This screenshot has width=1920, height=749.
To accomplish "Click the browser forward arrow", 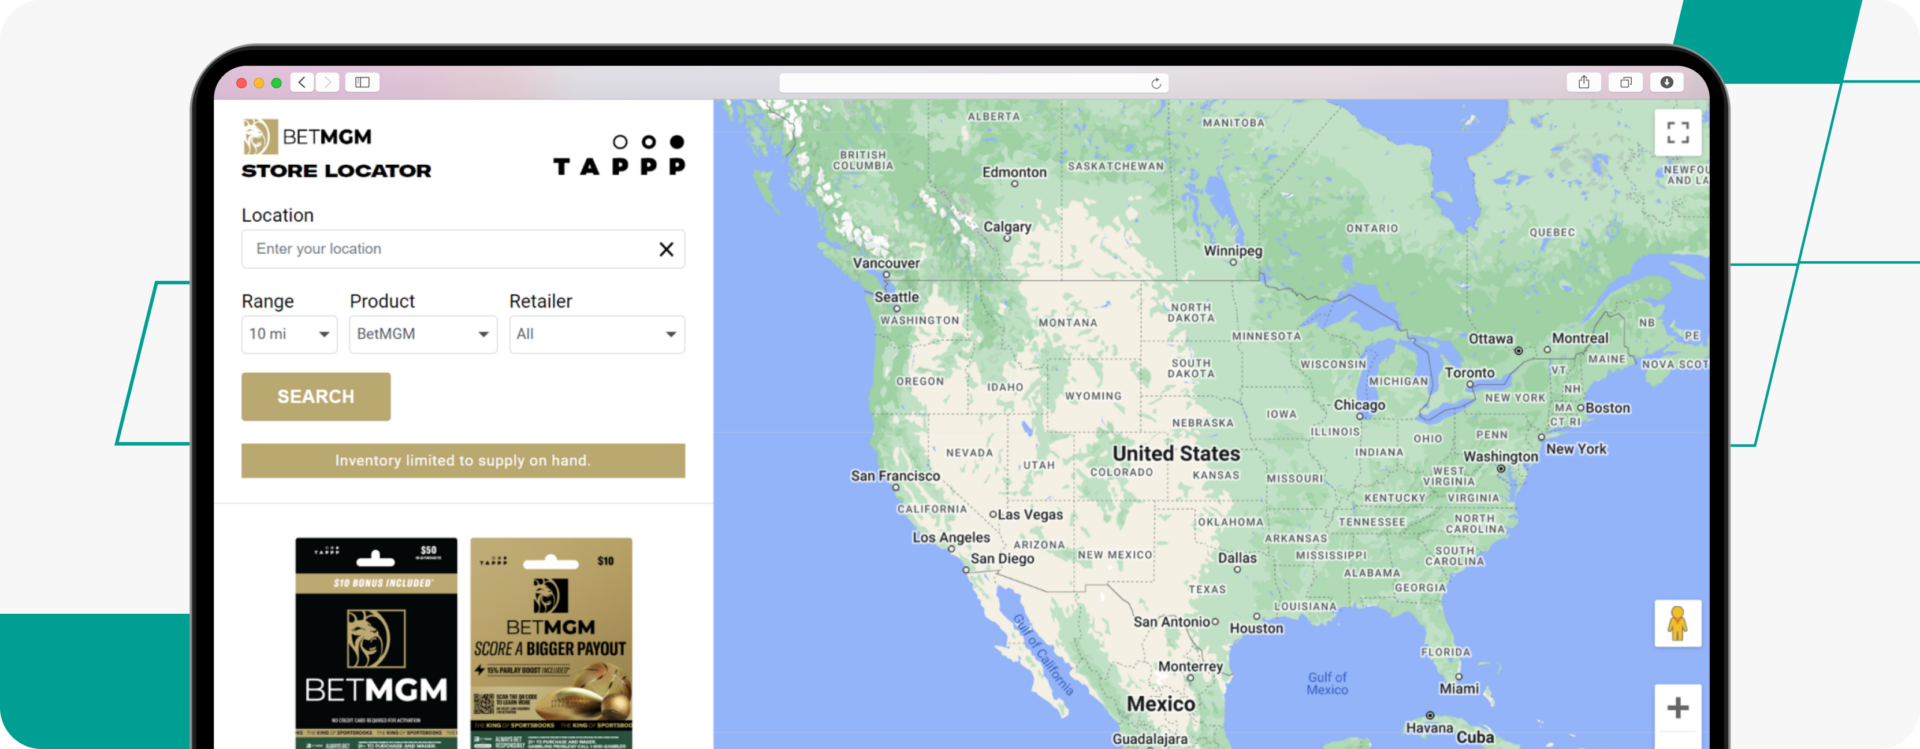I will click(x=327, y=82).
